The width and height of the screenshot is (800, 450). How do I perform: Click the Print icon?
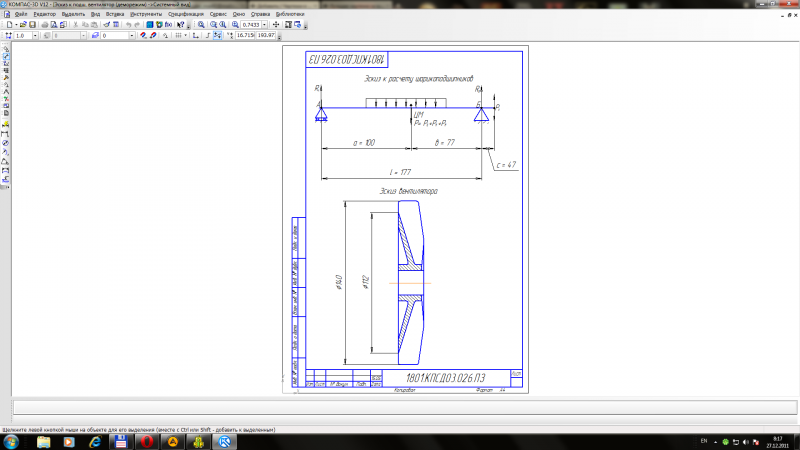tap(47, 24)
